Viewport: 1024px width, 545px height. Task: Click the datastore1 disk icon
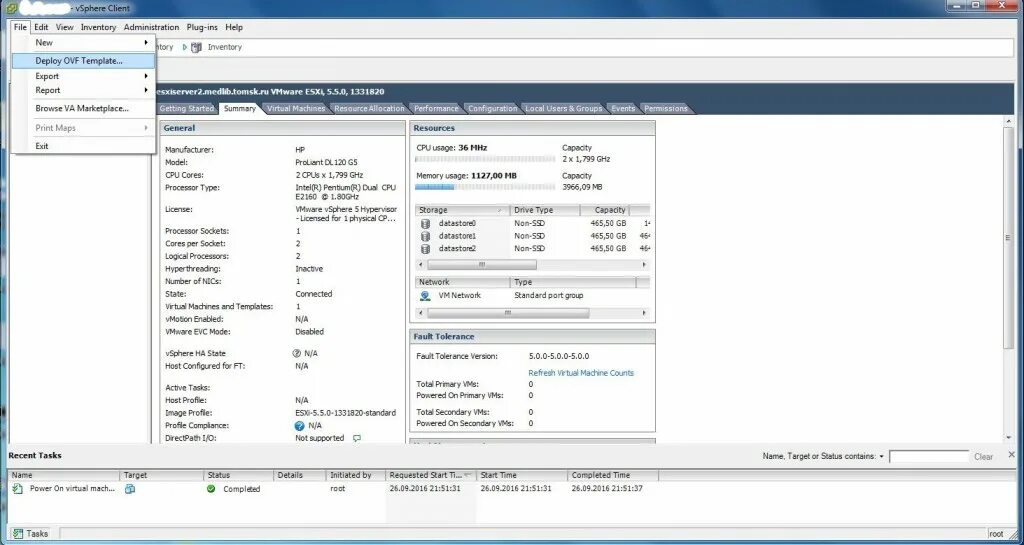pyautogui.click(x=426, y=236)
